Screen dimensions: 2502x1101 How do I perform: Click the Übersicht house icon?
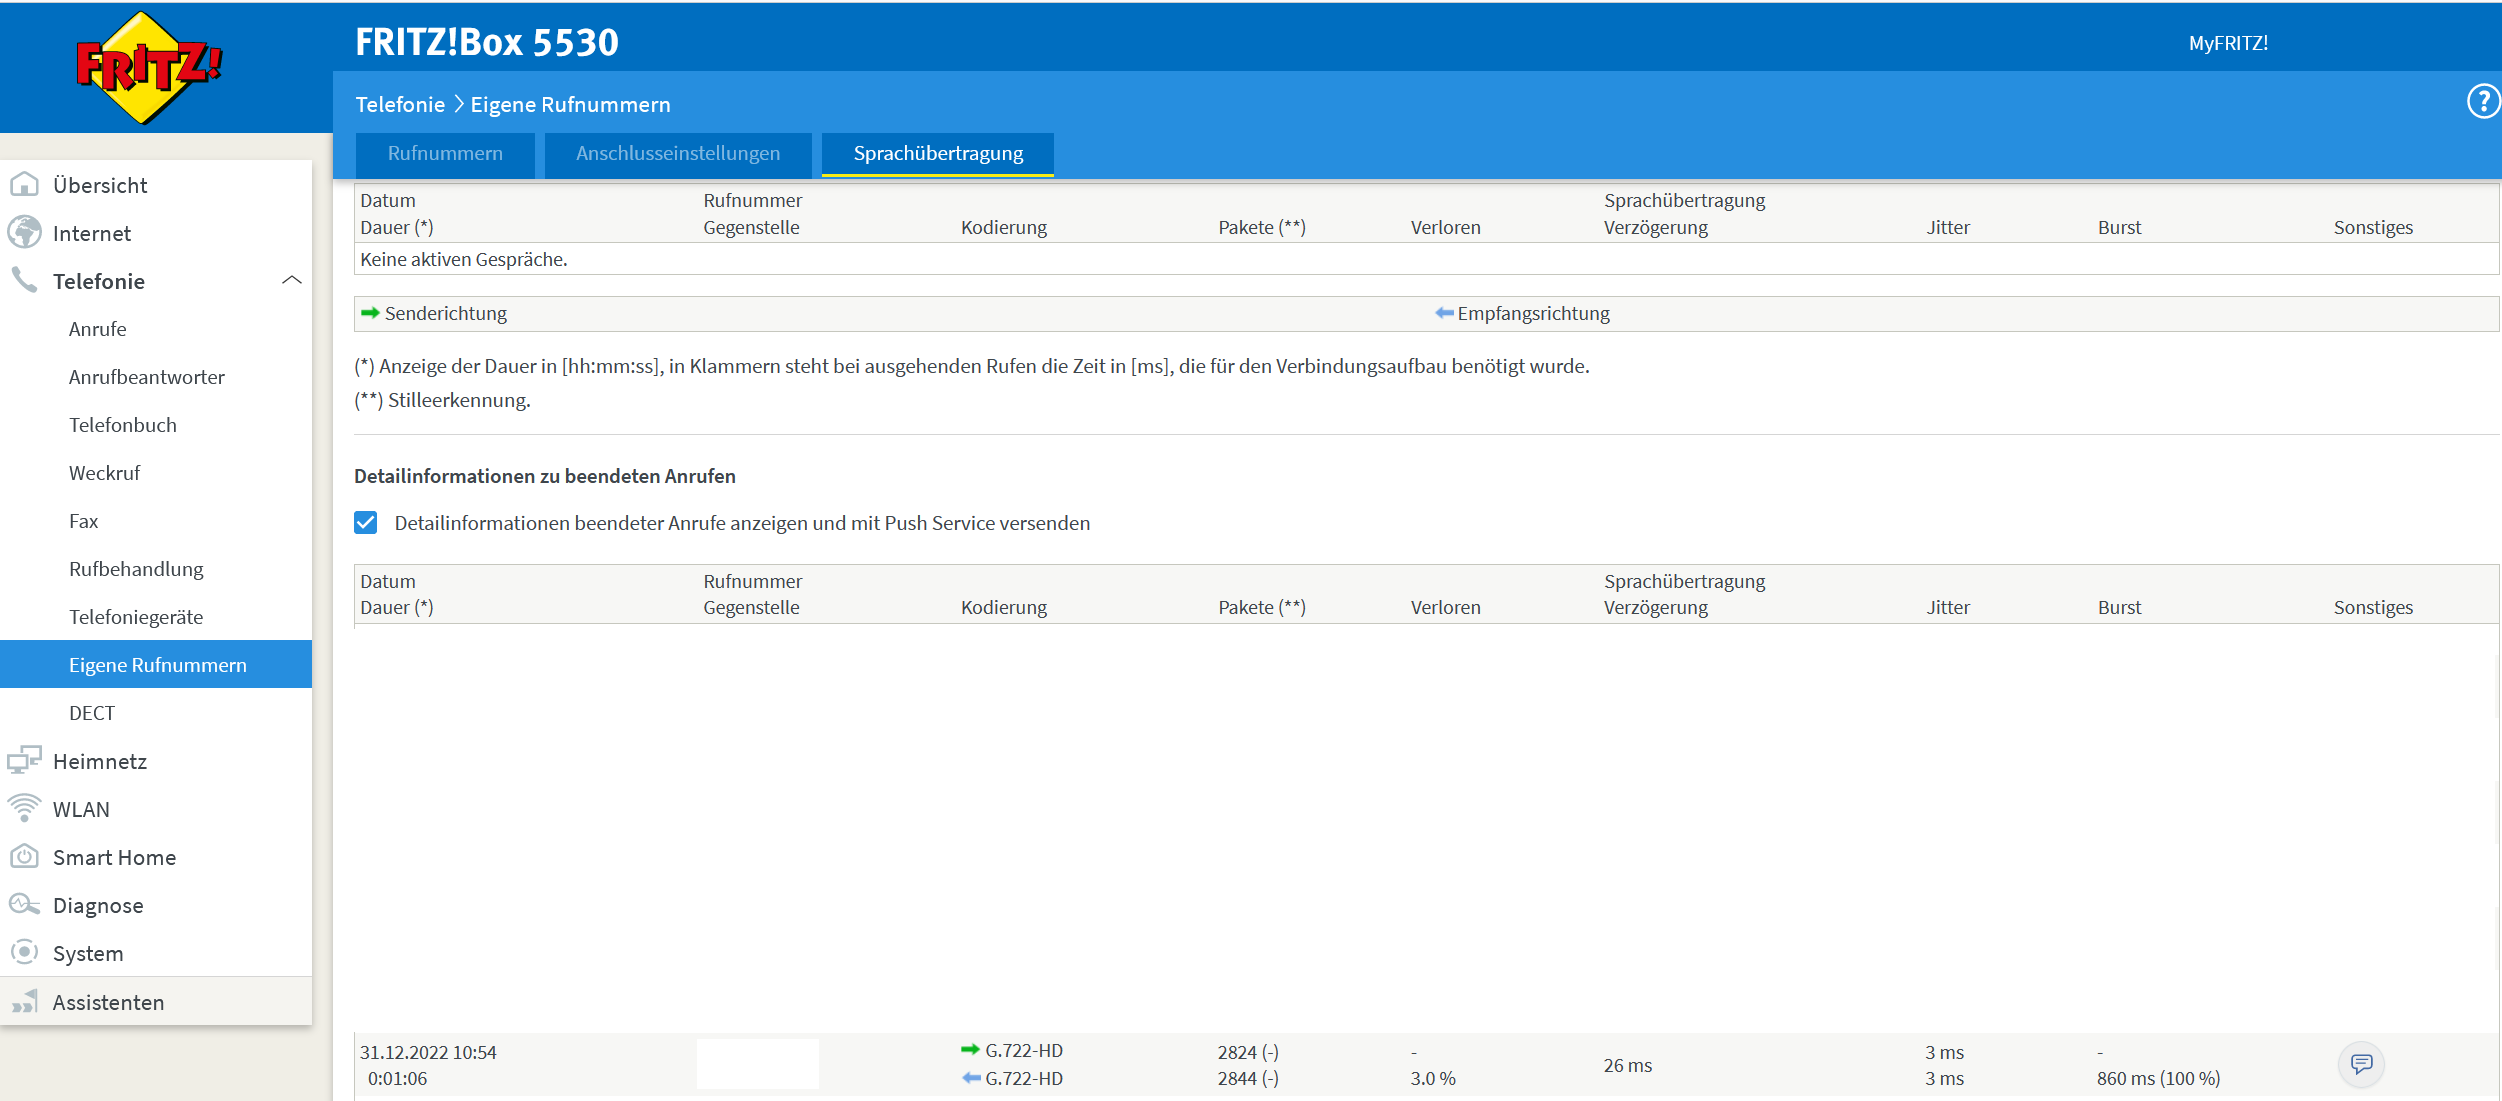point(24,185)
